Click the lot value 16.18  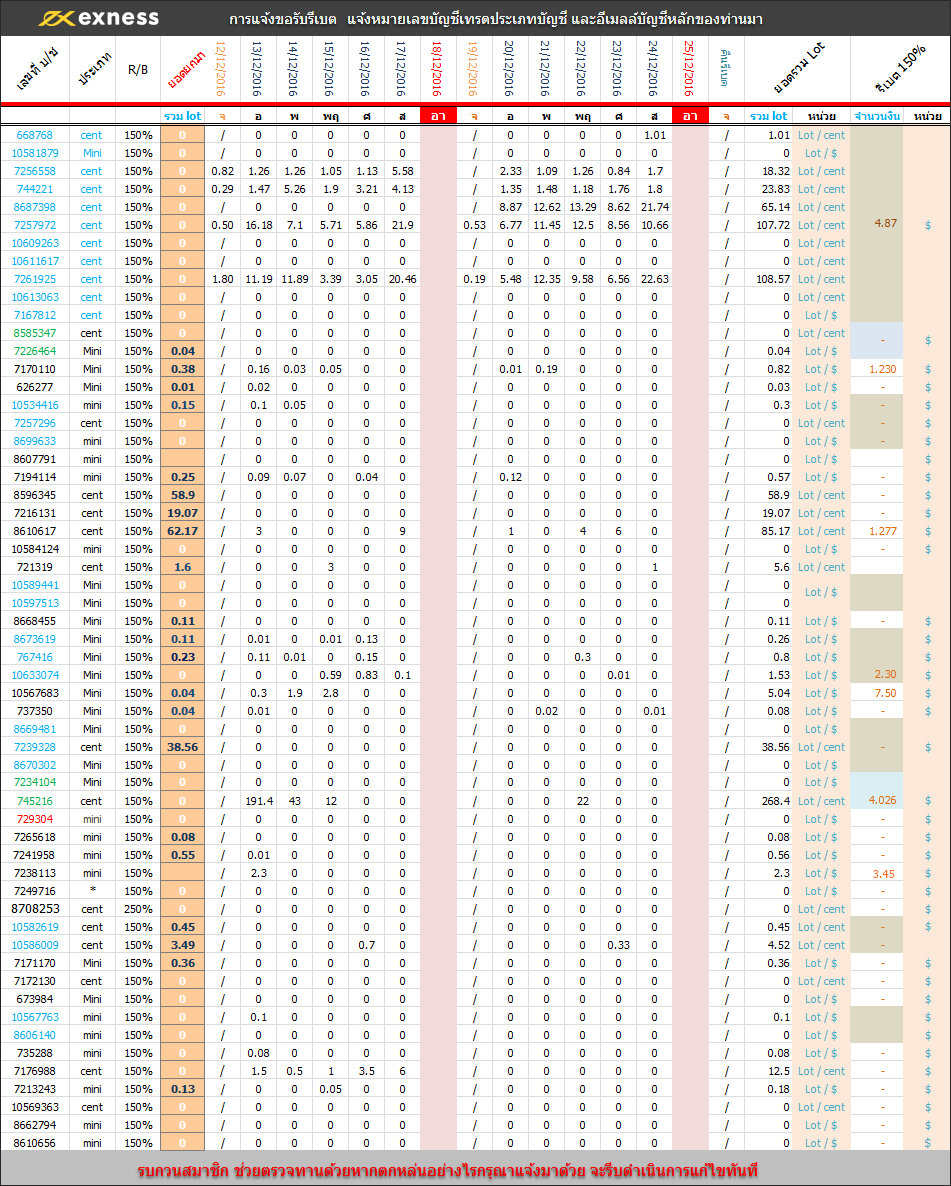[x=259, y=225]
